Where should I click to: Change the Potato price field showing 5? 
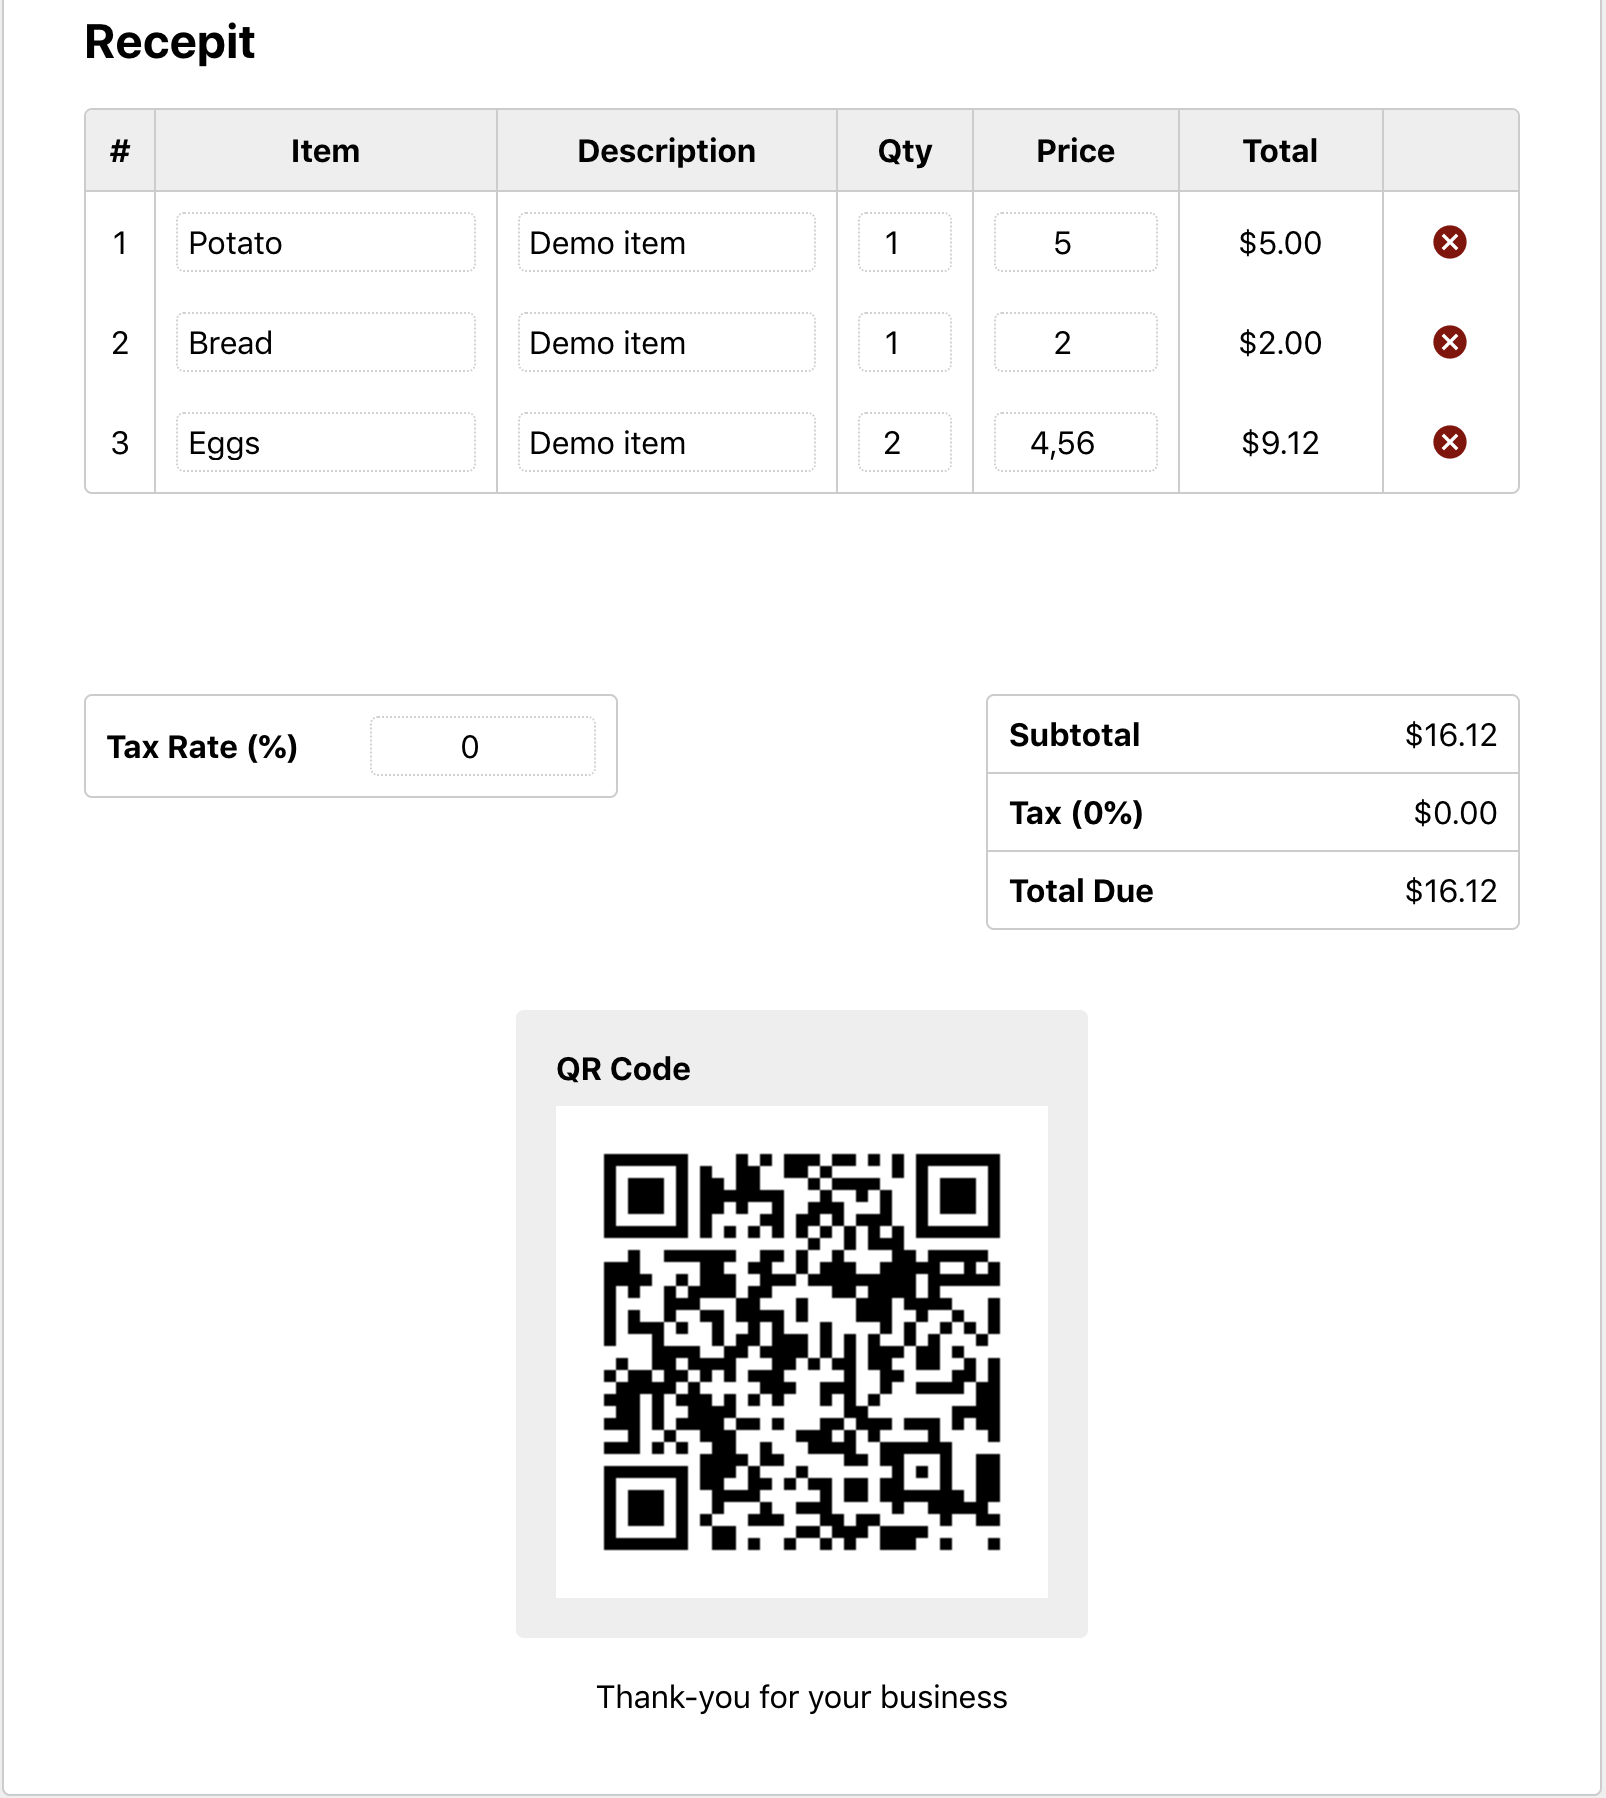[x=1075, y=242]
